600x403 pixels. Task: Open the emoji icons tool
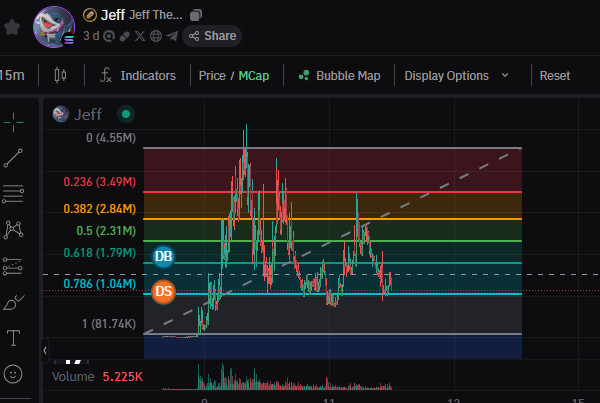pyautogui.click(x=13, y=374)
